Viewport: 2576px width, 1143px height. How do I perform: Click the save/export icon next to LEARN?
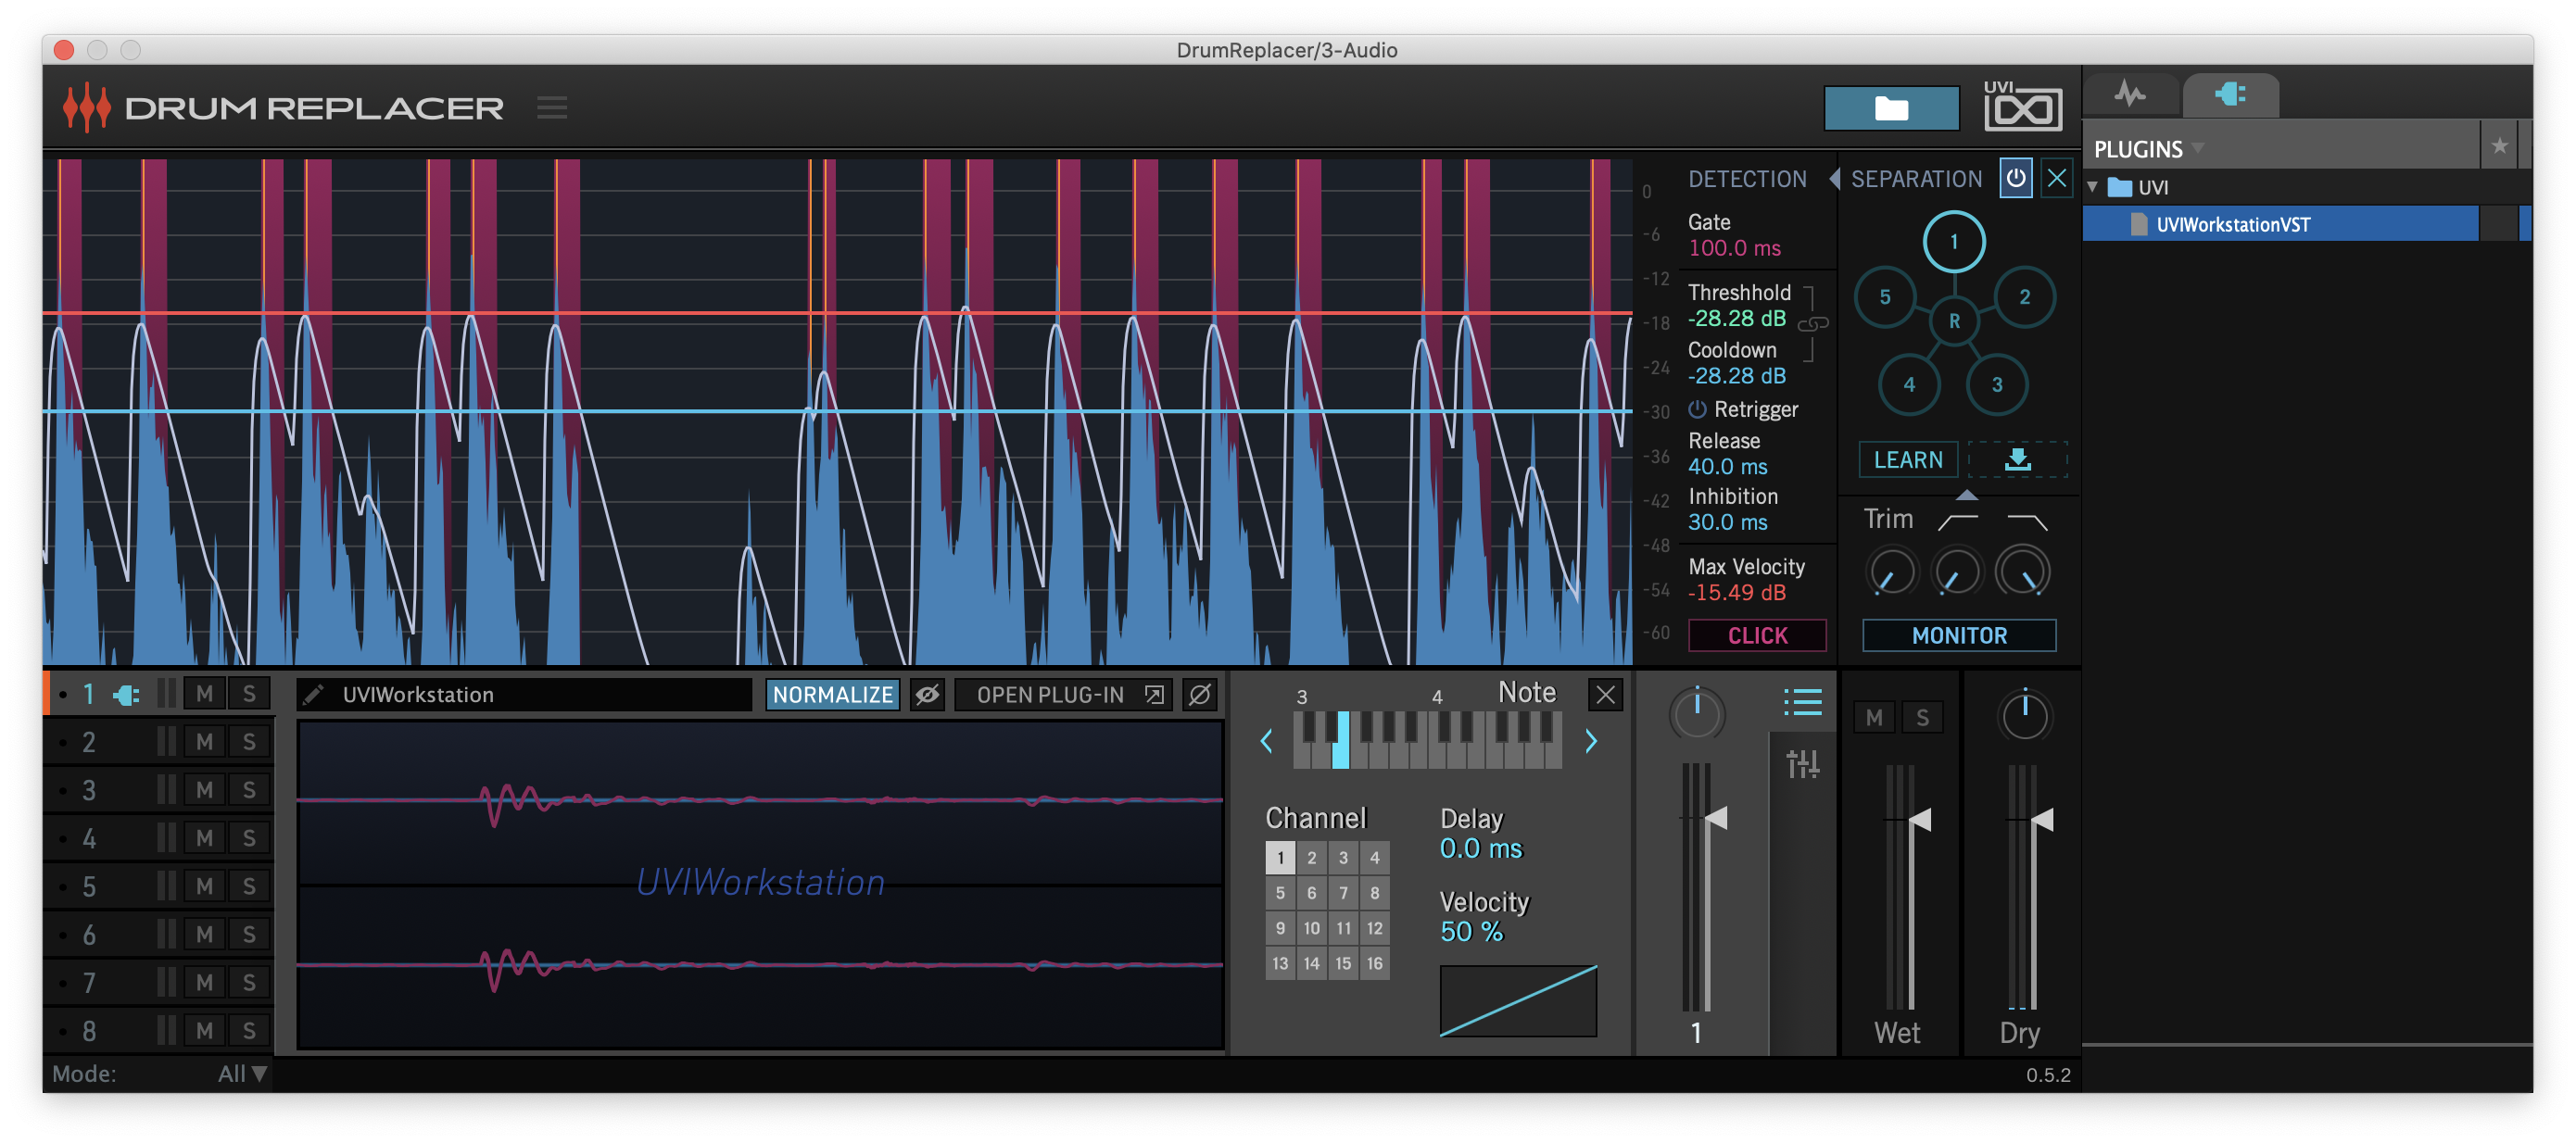click(2018, 460)
